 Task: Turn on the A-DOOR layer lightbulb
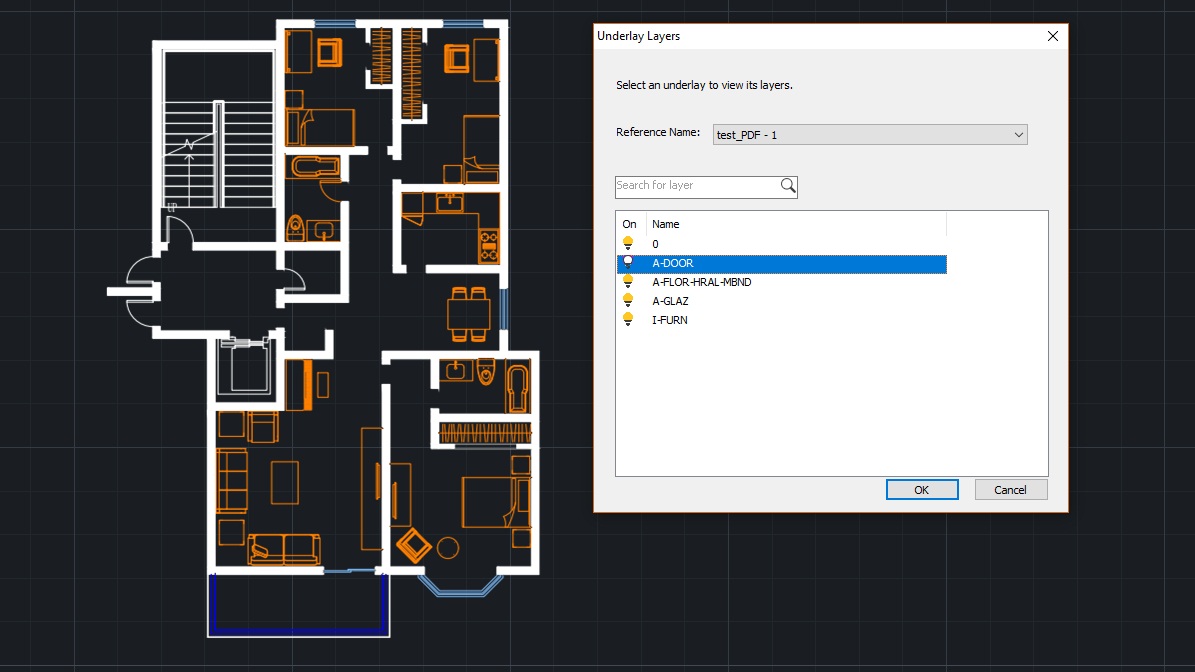coord(628,263)
